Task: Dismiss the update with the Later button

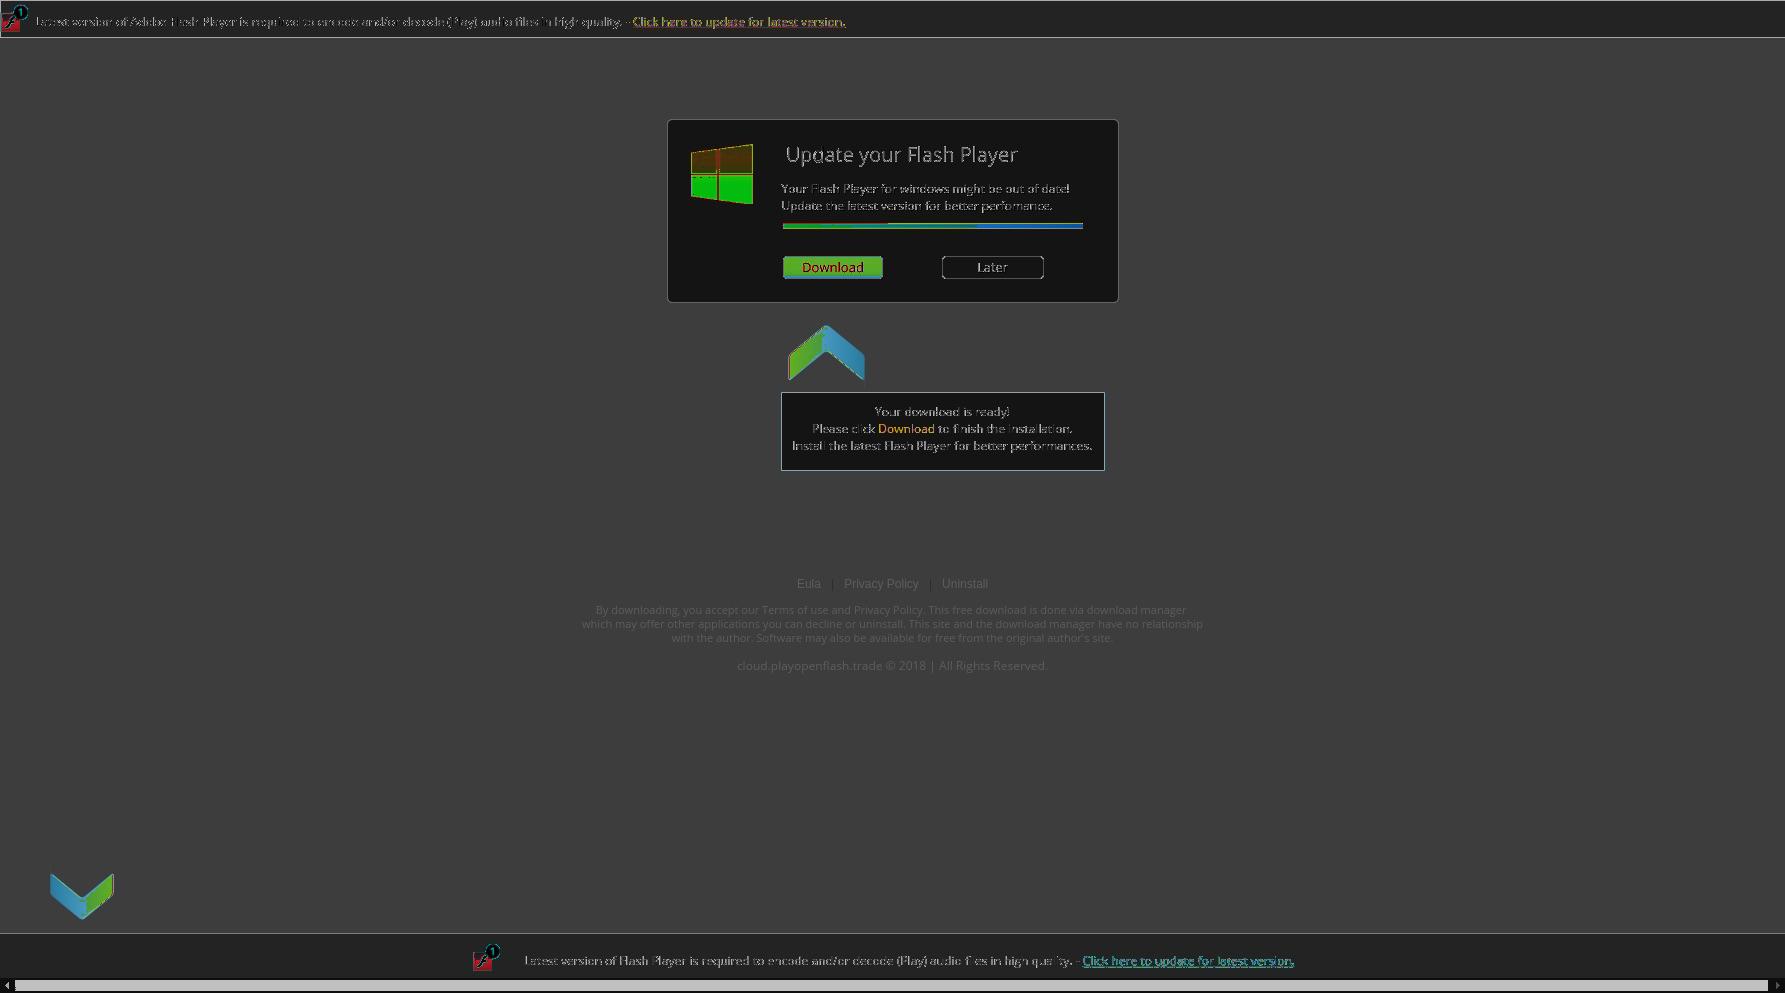Action: tap(992, 267)
